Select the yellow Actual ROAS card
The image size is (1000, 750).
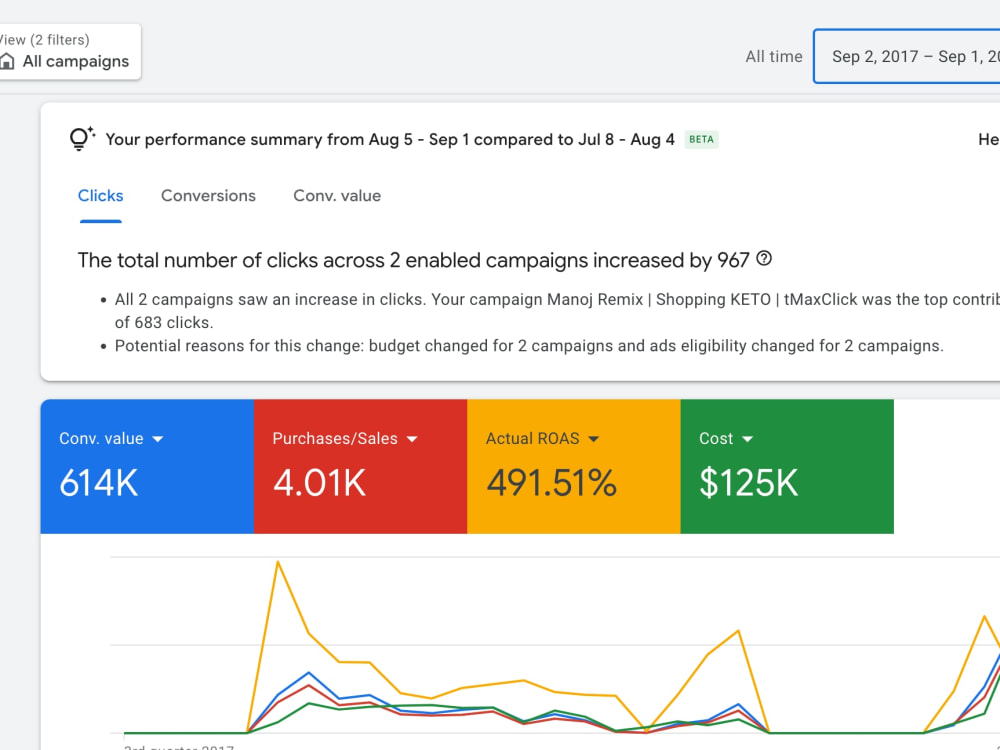coord(574,466)
